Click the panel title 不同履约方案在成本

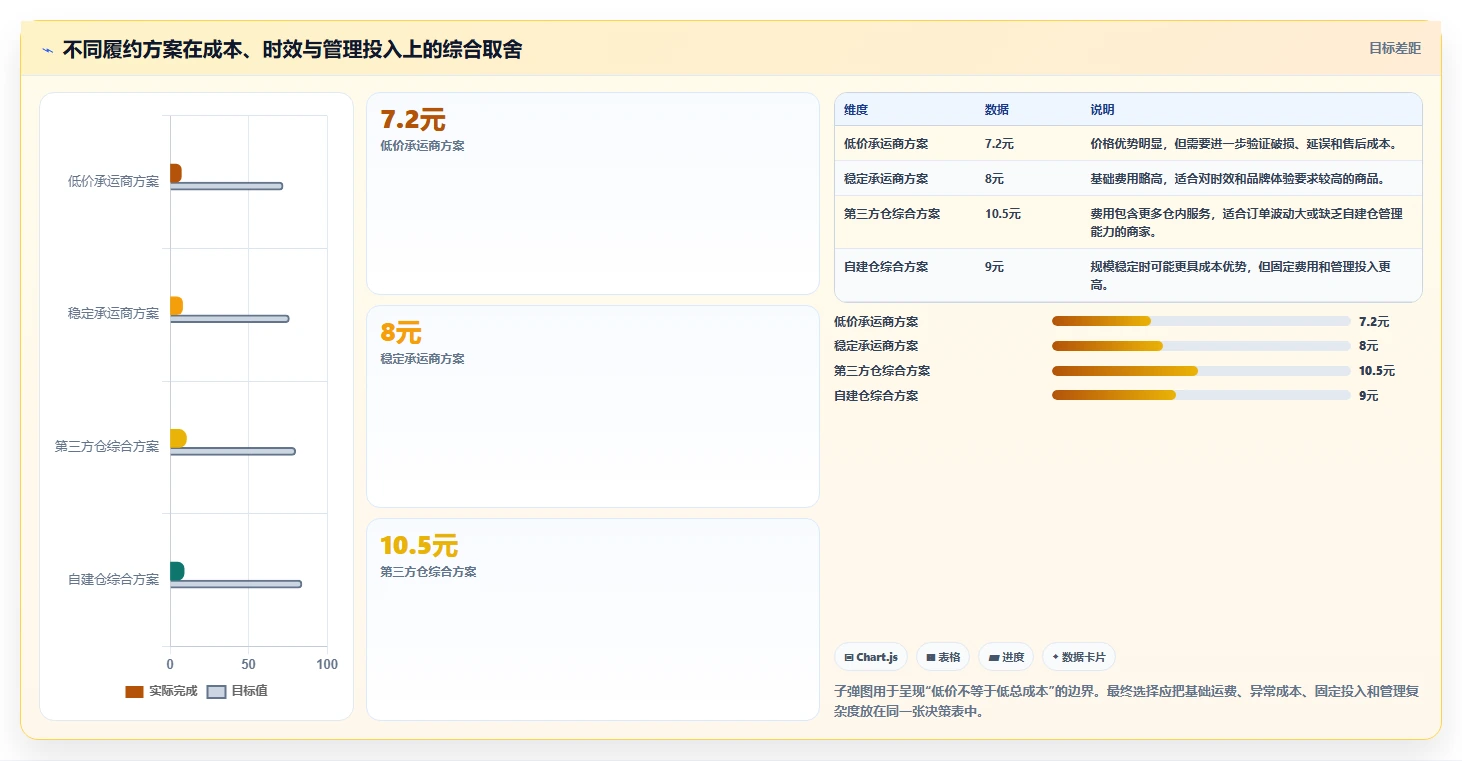tap(292, 50)
